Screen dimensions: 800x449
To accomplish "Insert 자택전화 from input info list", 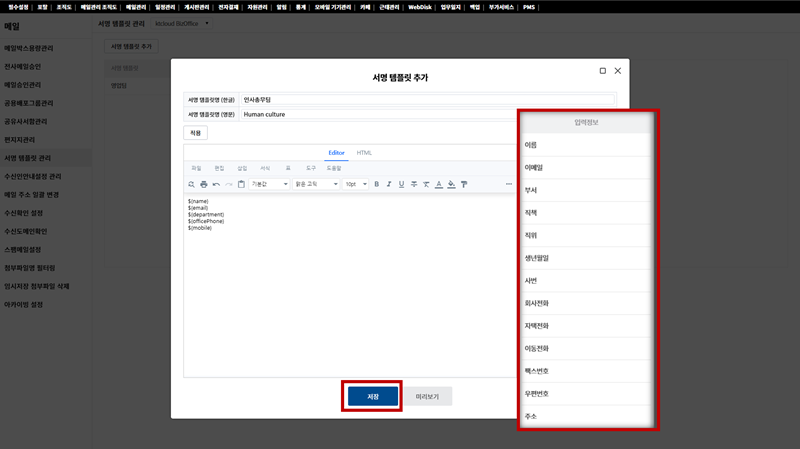I will coord(586,326).
